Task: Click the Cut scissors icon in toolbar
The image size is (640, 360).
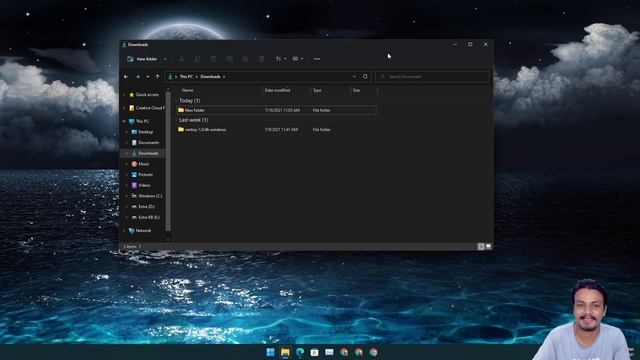Action: click(181, 59)
